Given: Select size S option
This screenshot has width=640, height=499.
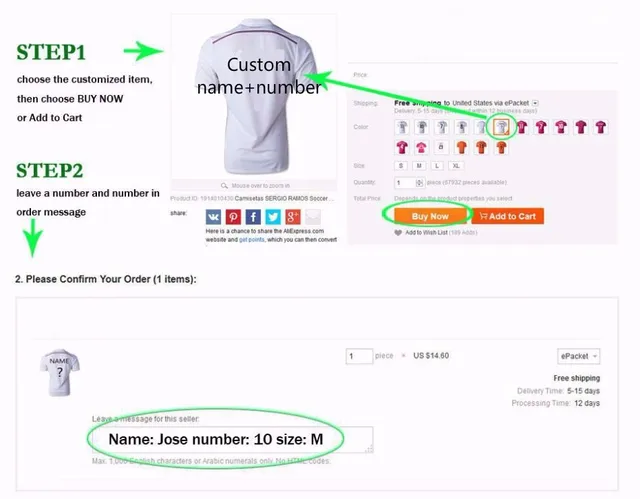Looking at the screenshot, I should tap(401, 166).
